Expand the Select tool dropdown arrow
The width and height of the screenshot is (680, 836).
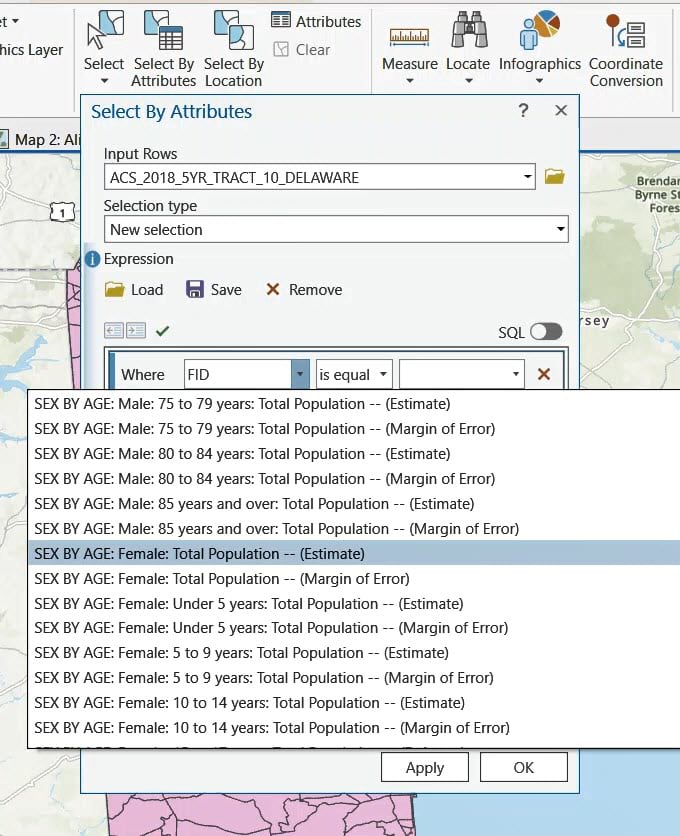pos(105,81)
